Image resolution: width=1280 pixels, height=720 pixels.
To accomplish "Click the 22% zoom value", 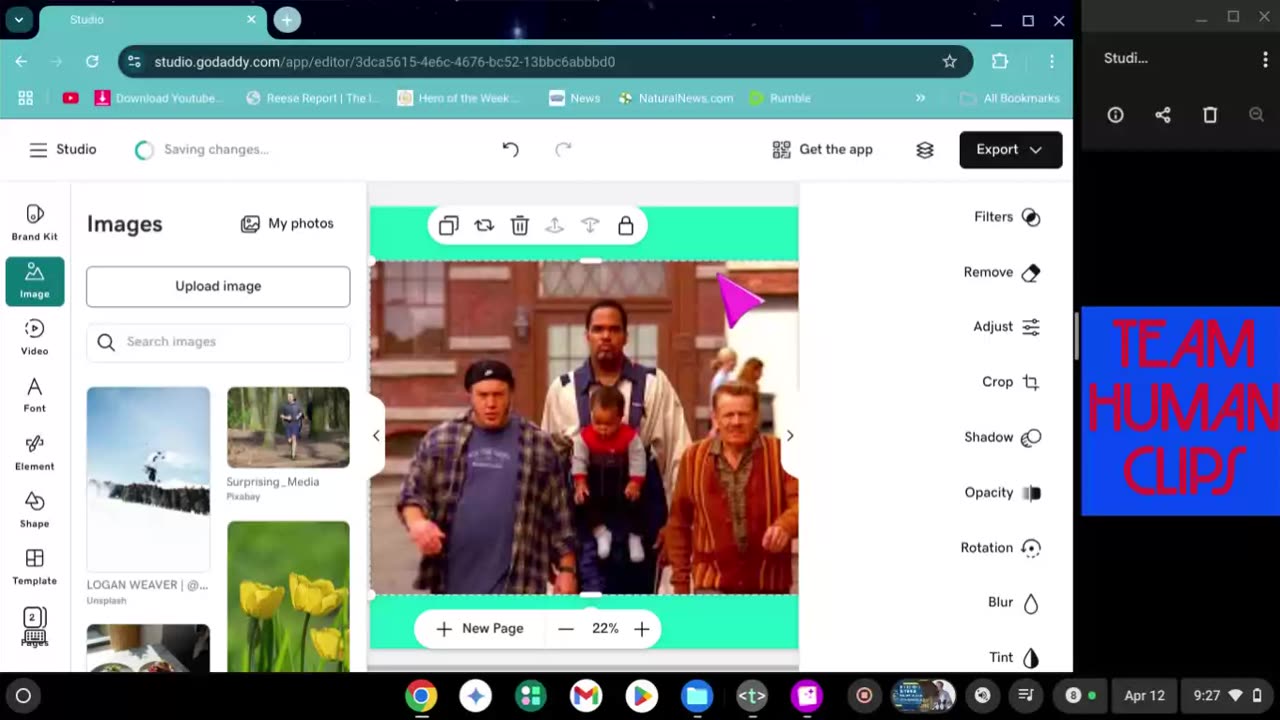I will coord(605,629).
